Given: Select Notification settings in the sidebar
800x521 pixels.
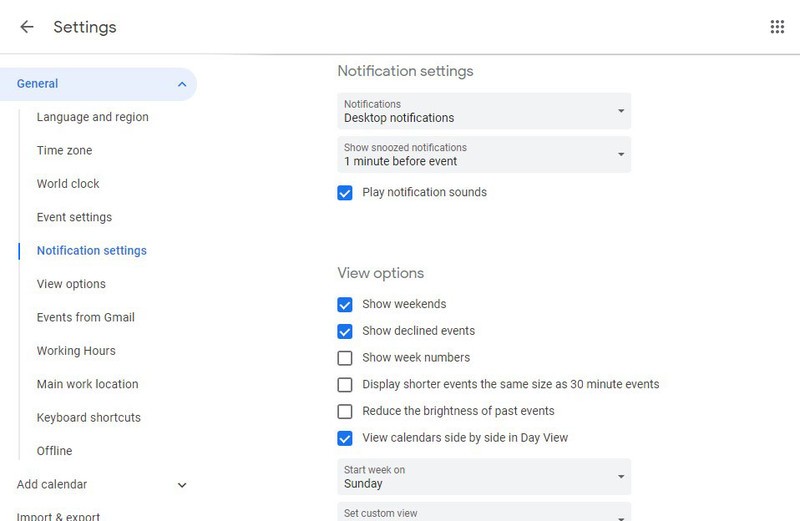Looking at the screenshot, I should (91, 251).
